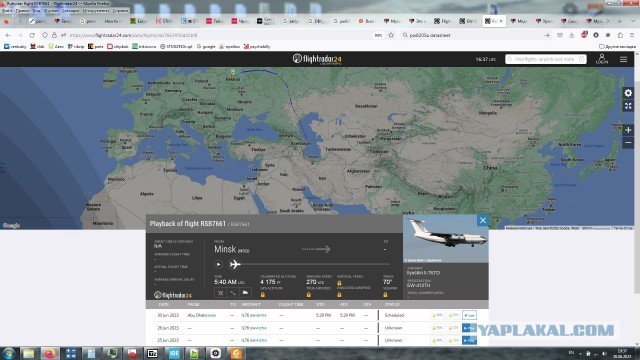The width and height of the screenshot is (640, 360).
Task: Open the Правка menu in Firefox
Action: pyautogui.click(x=22, y=11)
